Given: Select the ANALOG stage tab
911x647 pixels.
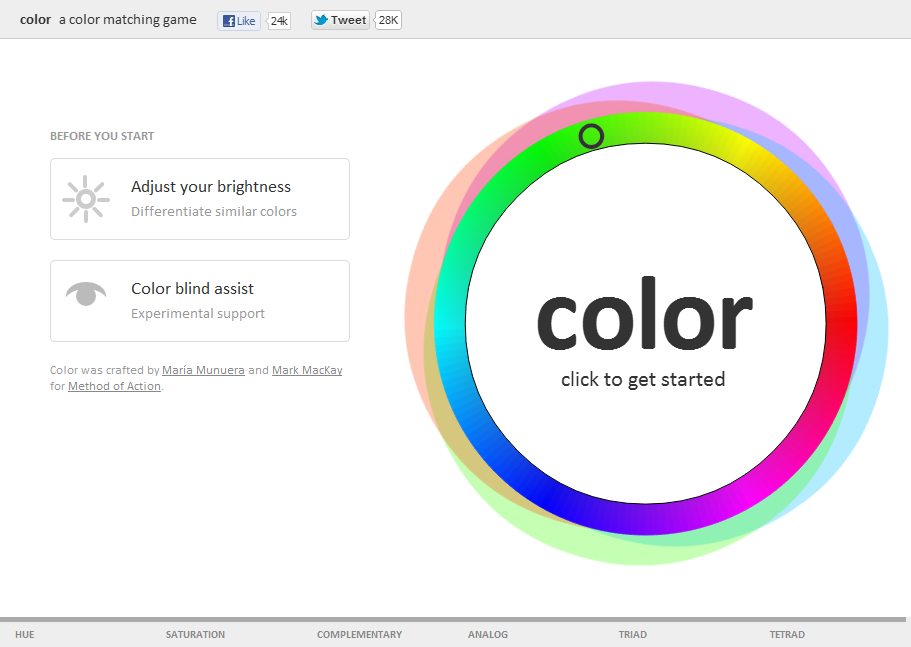Looking at the screenshot, I should coord(488,634).
